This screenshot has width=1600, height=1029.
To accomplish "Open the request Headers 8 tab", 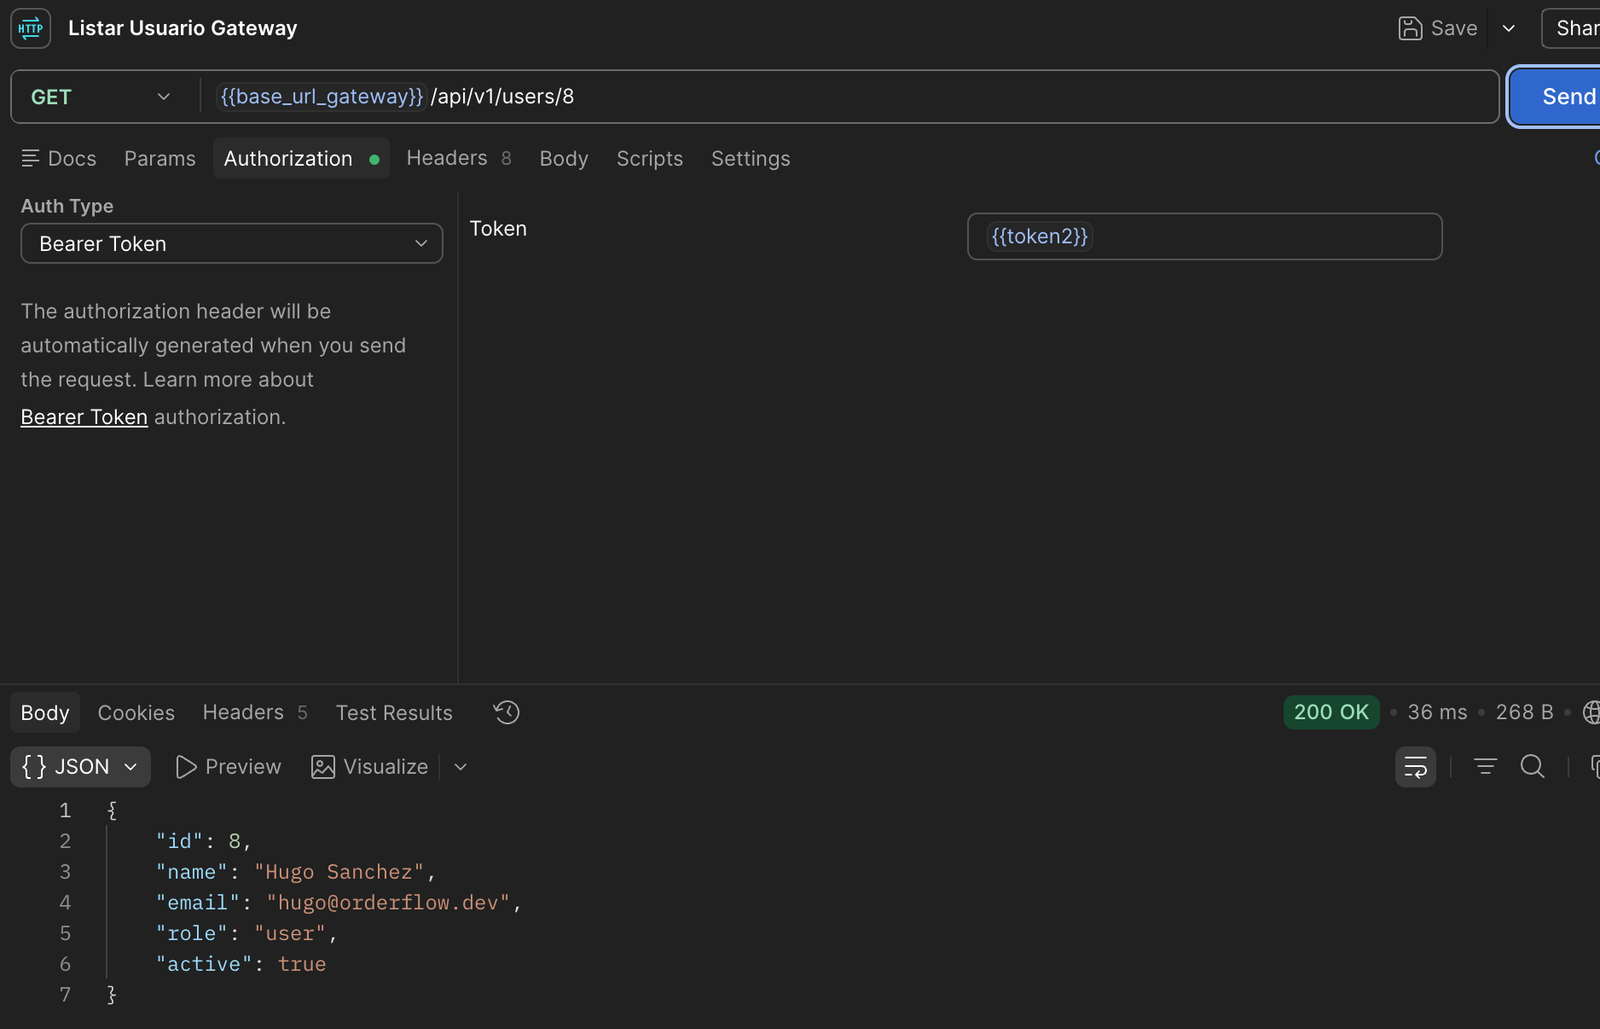I will coord(459,158).
